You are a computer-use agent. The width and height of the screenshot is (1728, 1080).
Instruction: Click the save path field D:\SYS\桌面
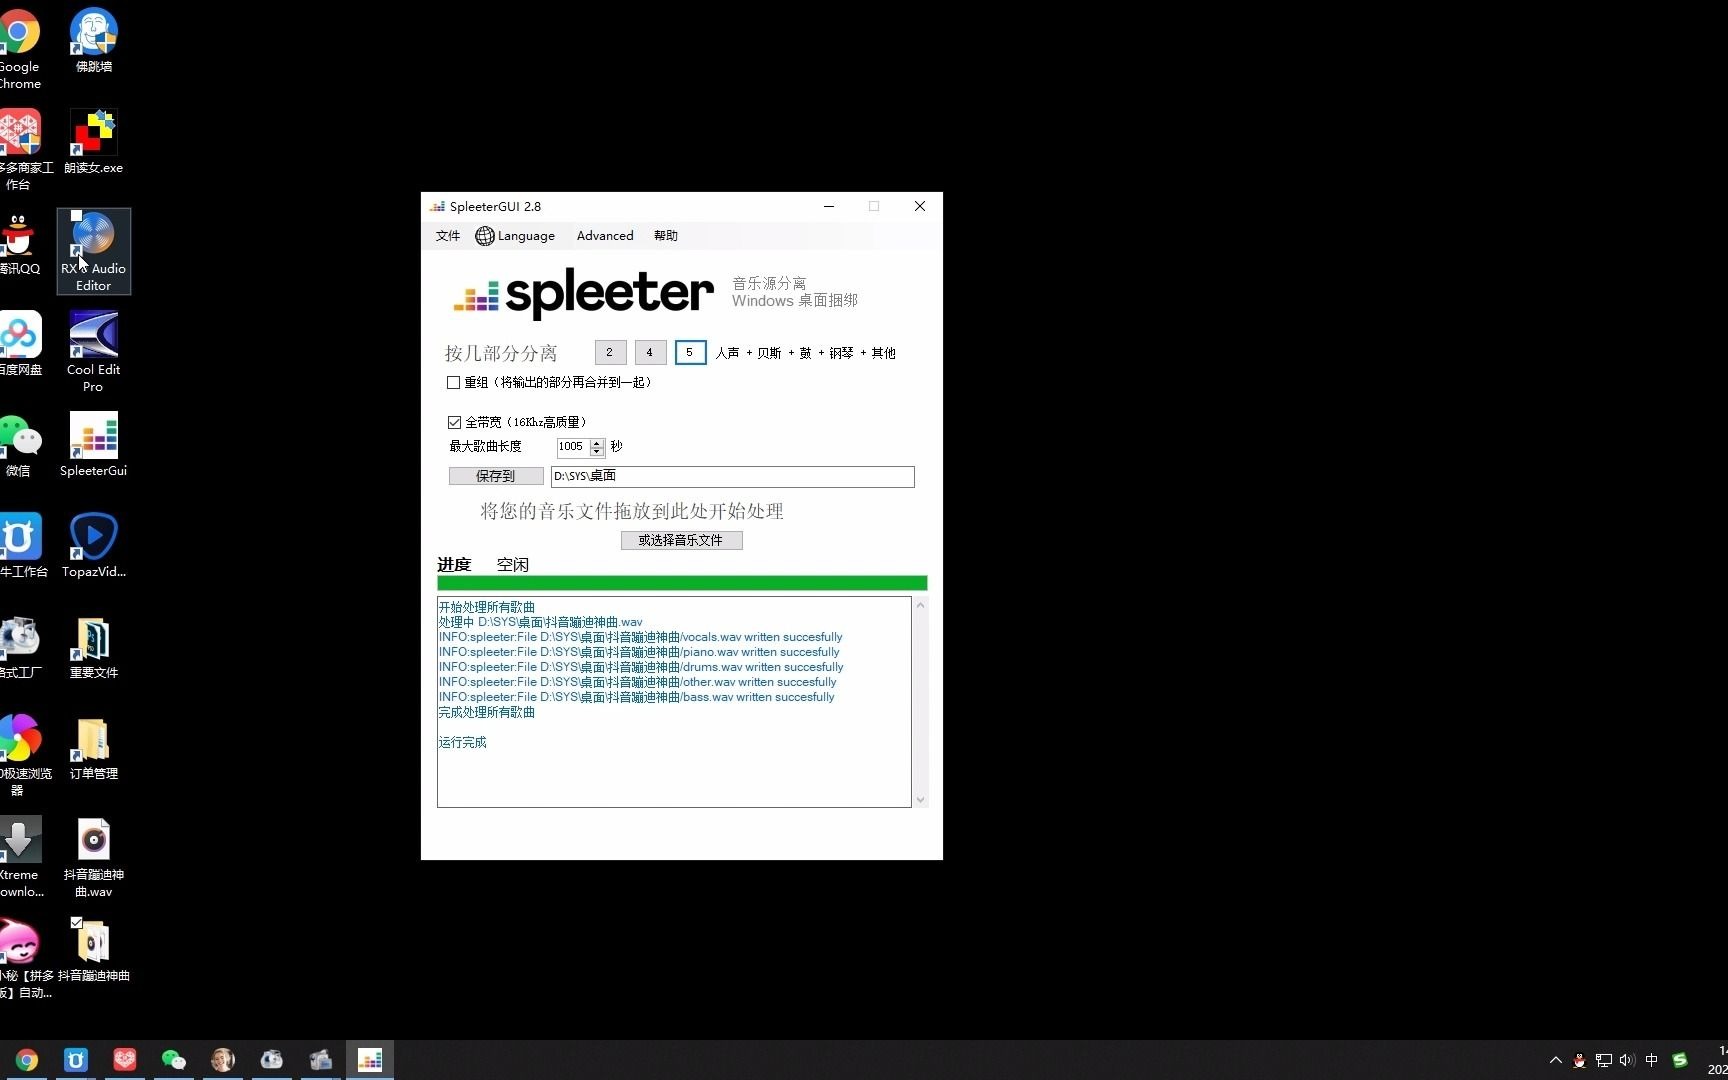[732, 477]
